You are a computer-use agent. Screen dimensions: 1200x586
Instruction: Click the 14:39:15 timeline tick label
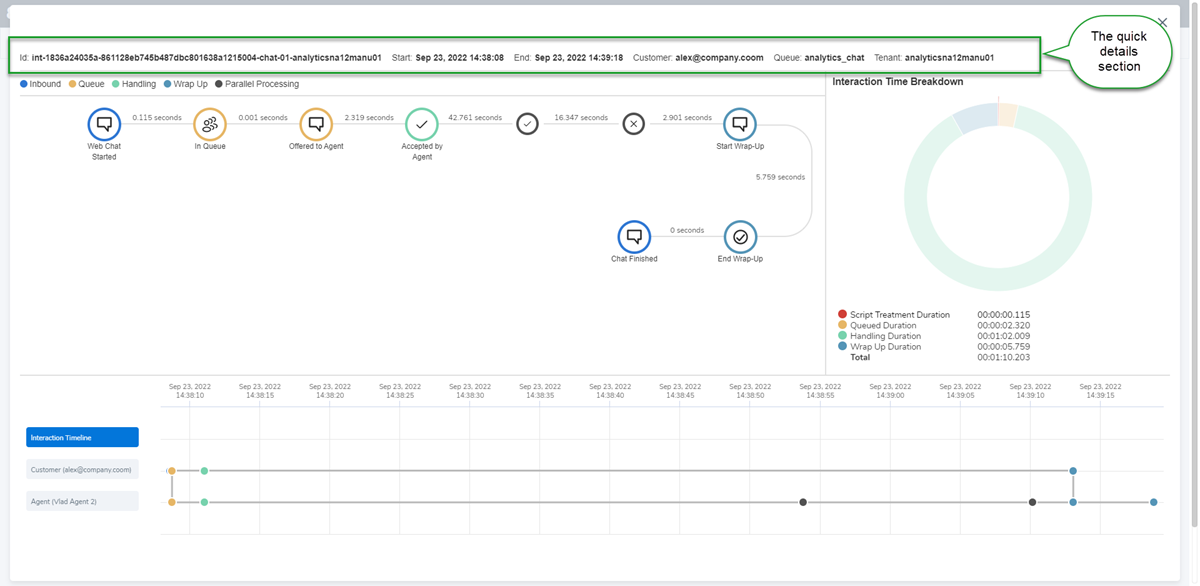pos(1099,391)
